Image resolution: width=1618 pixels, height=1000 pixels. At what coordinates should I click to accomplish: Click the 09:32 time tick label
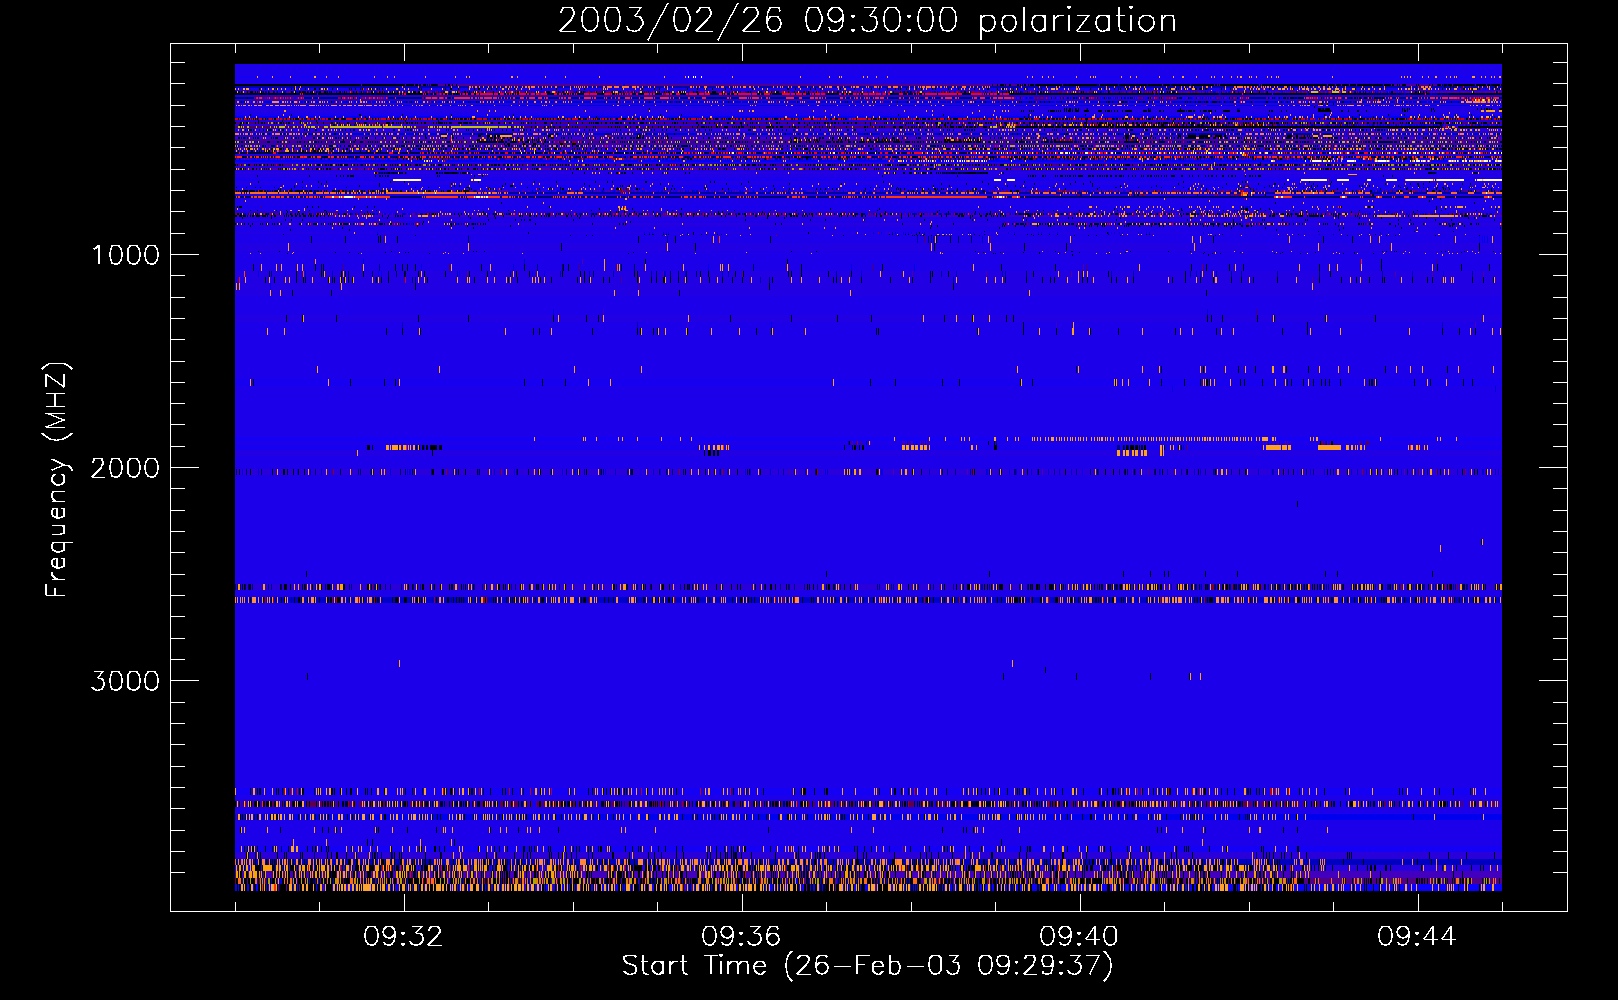403,937
